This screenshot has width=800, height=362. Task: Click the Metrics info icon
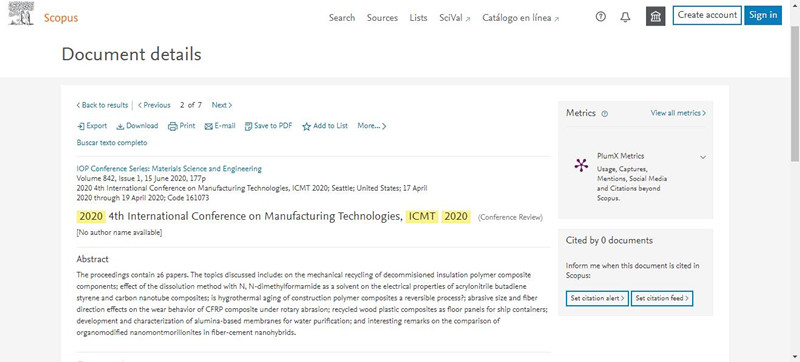click(605, 114)
